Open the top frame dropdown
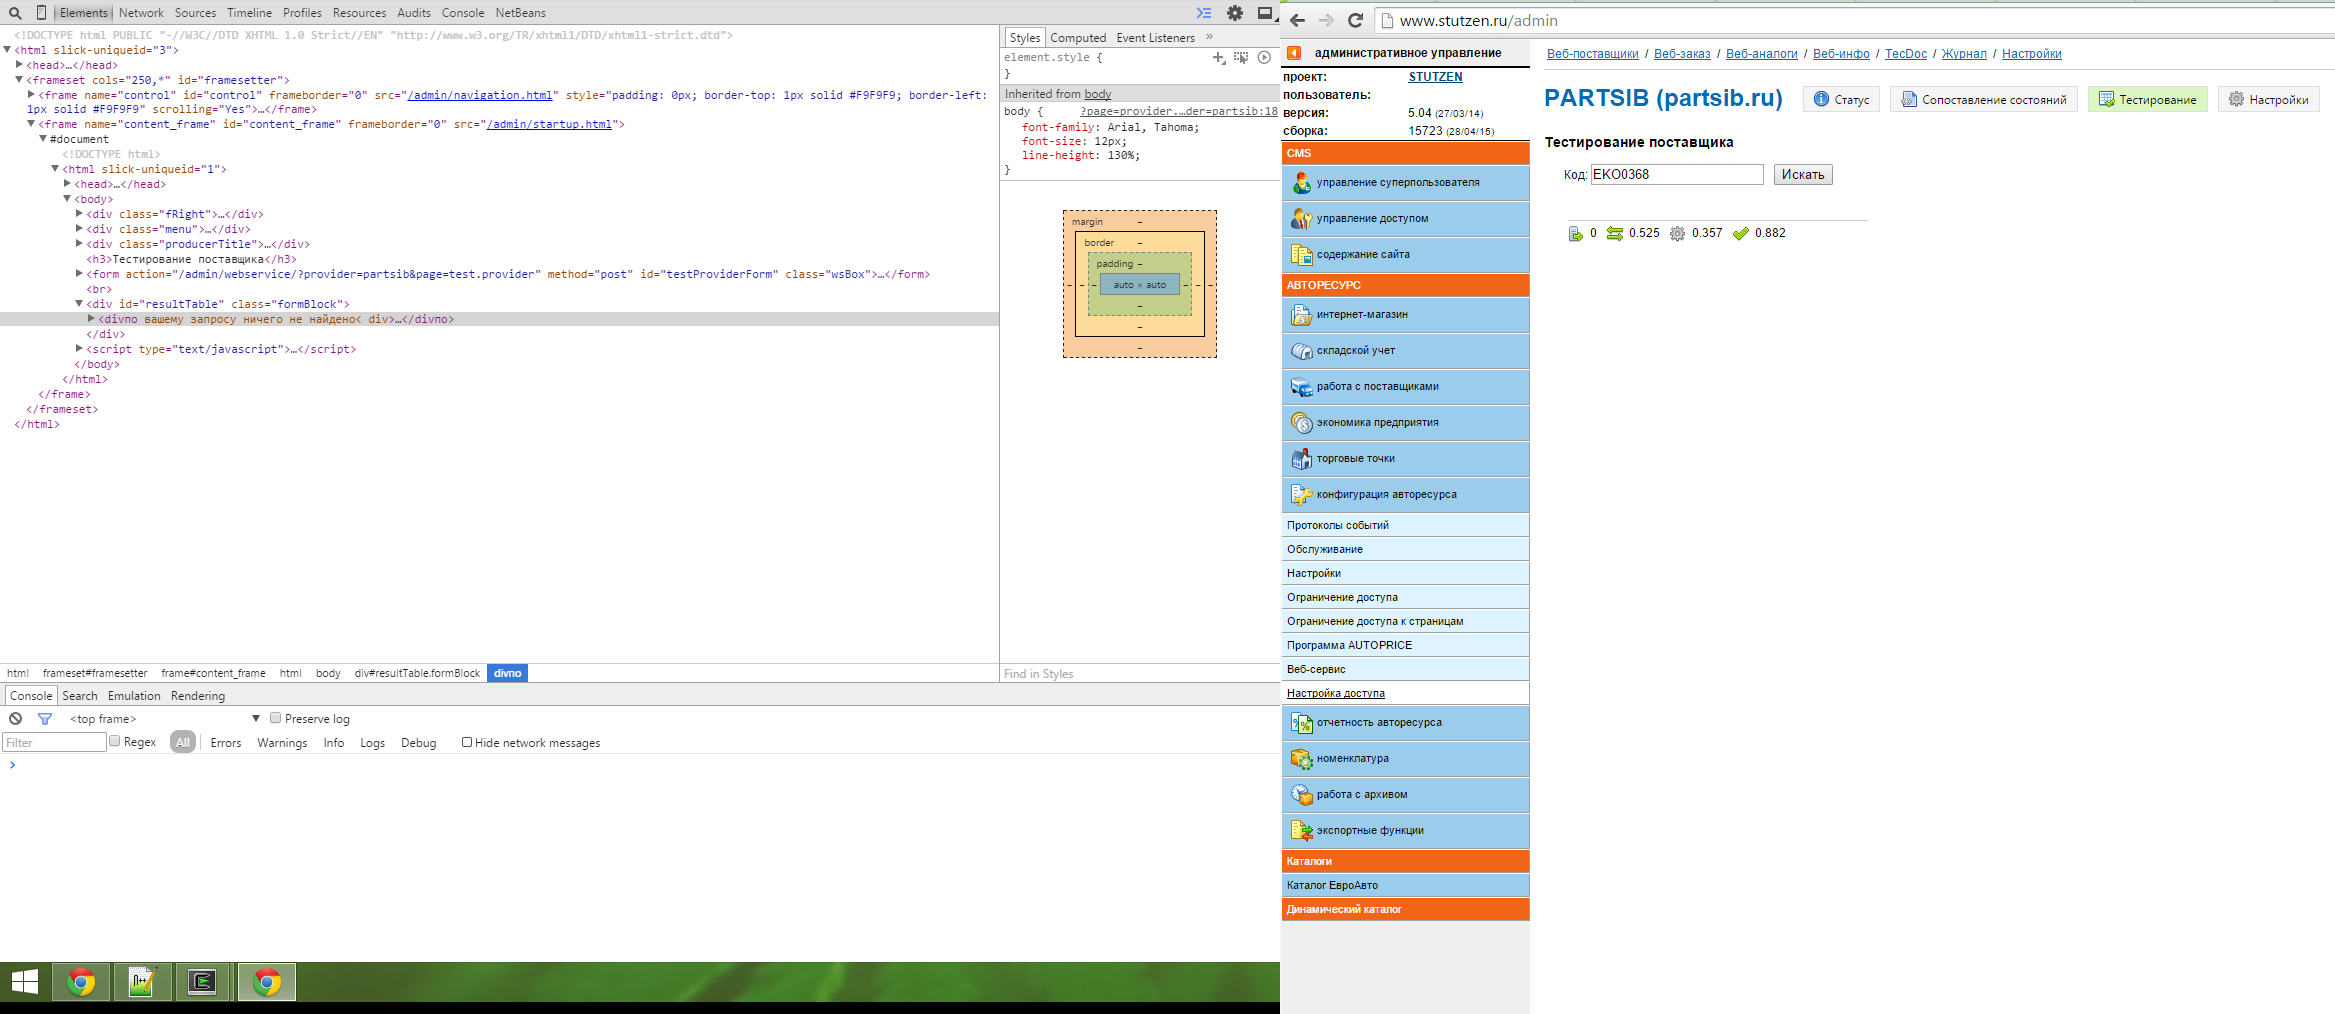This screenshot has height=1014, width=2335. [165, 719]
